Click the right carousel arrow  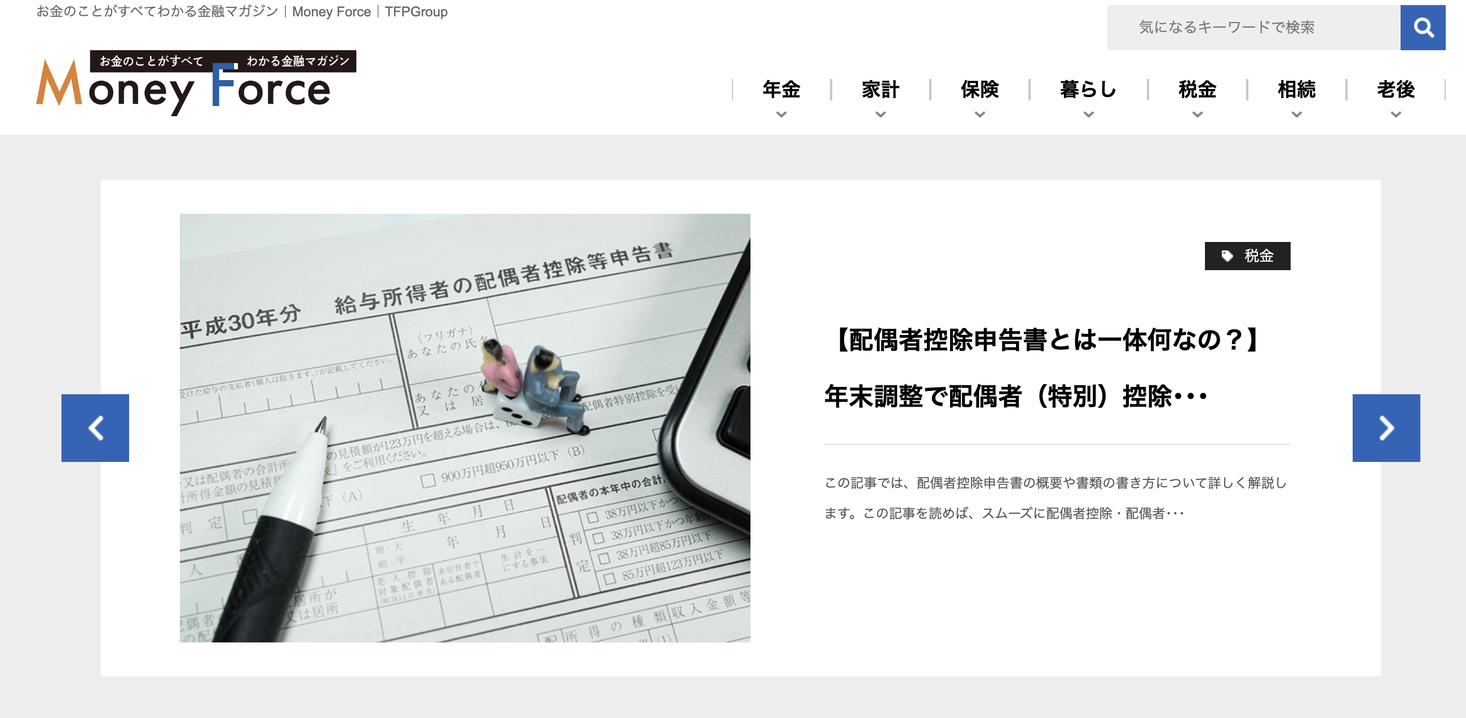click(x=1386, y=428)
